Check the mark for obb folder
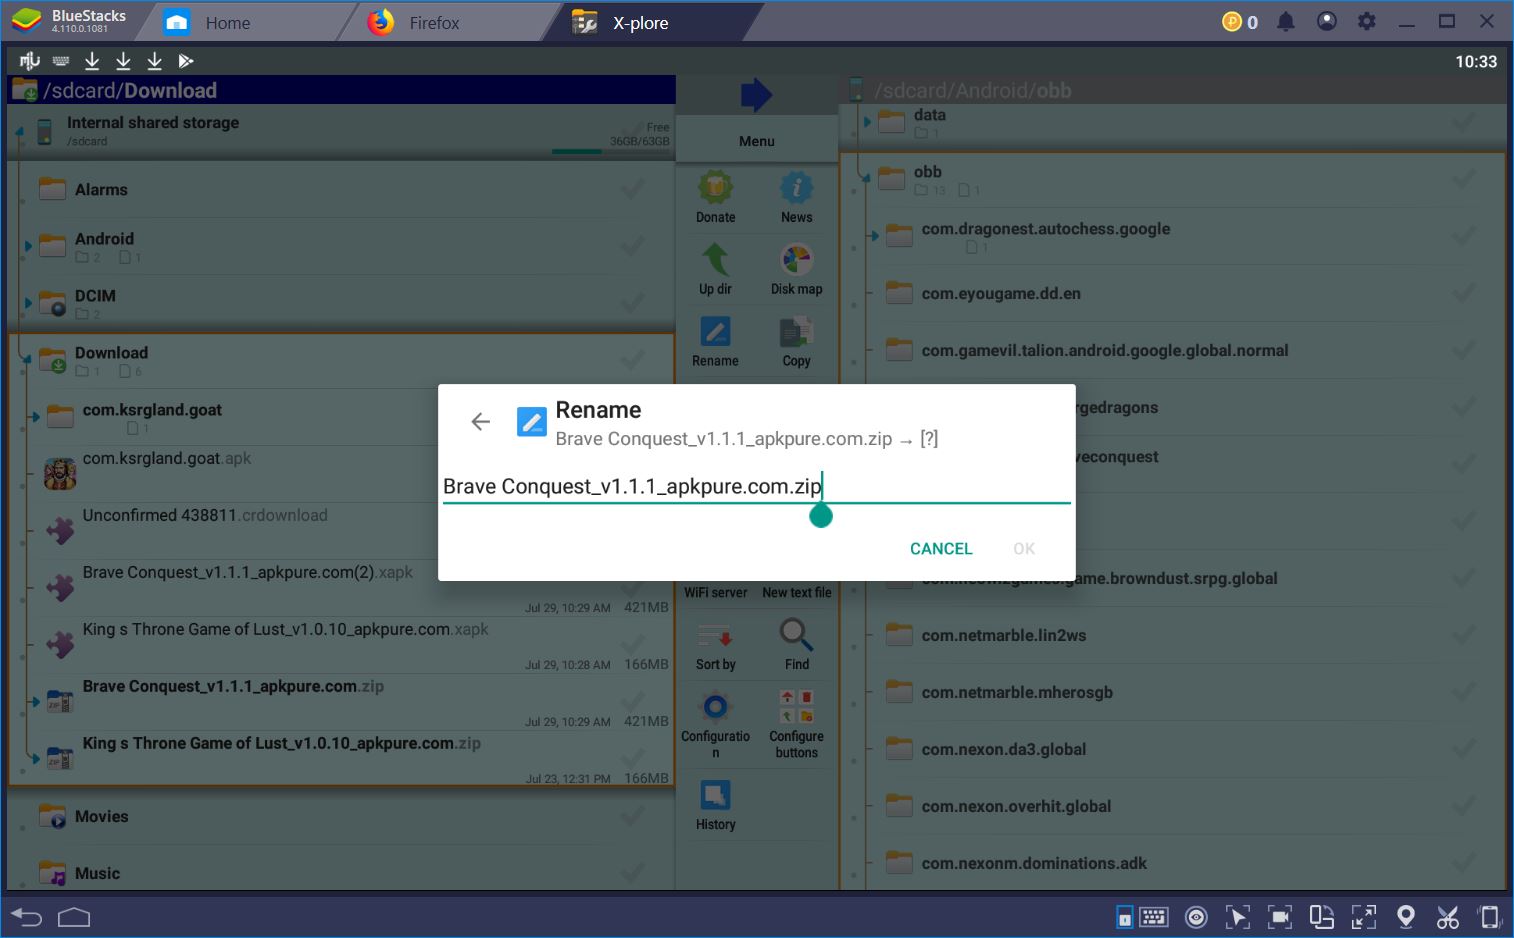1514x938 pixels. [x=1463, y=179]
